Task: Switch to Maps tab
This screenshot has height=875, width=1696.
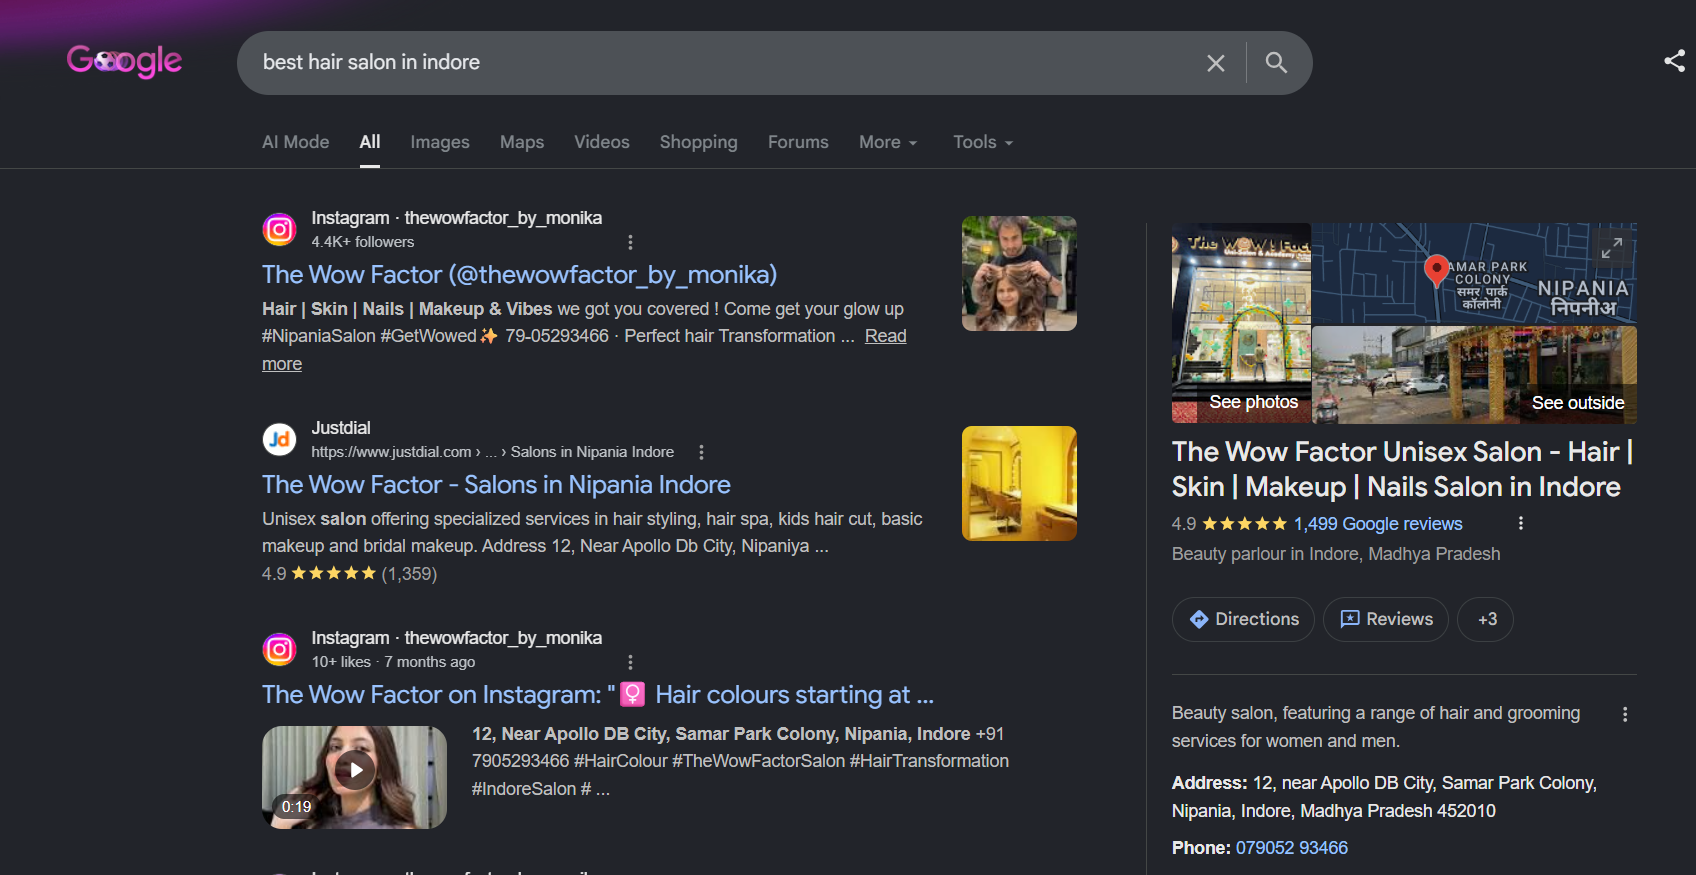Action: pos(522,142)
